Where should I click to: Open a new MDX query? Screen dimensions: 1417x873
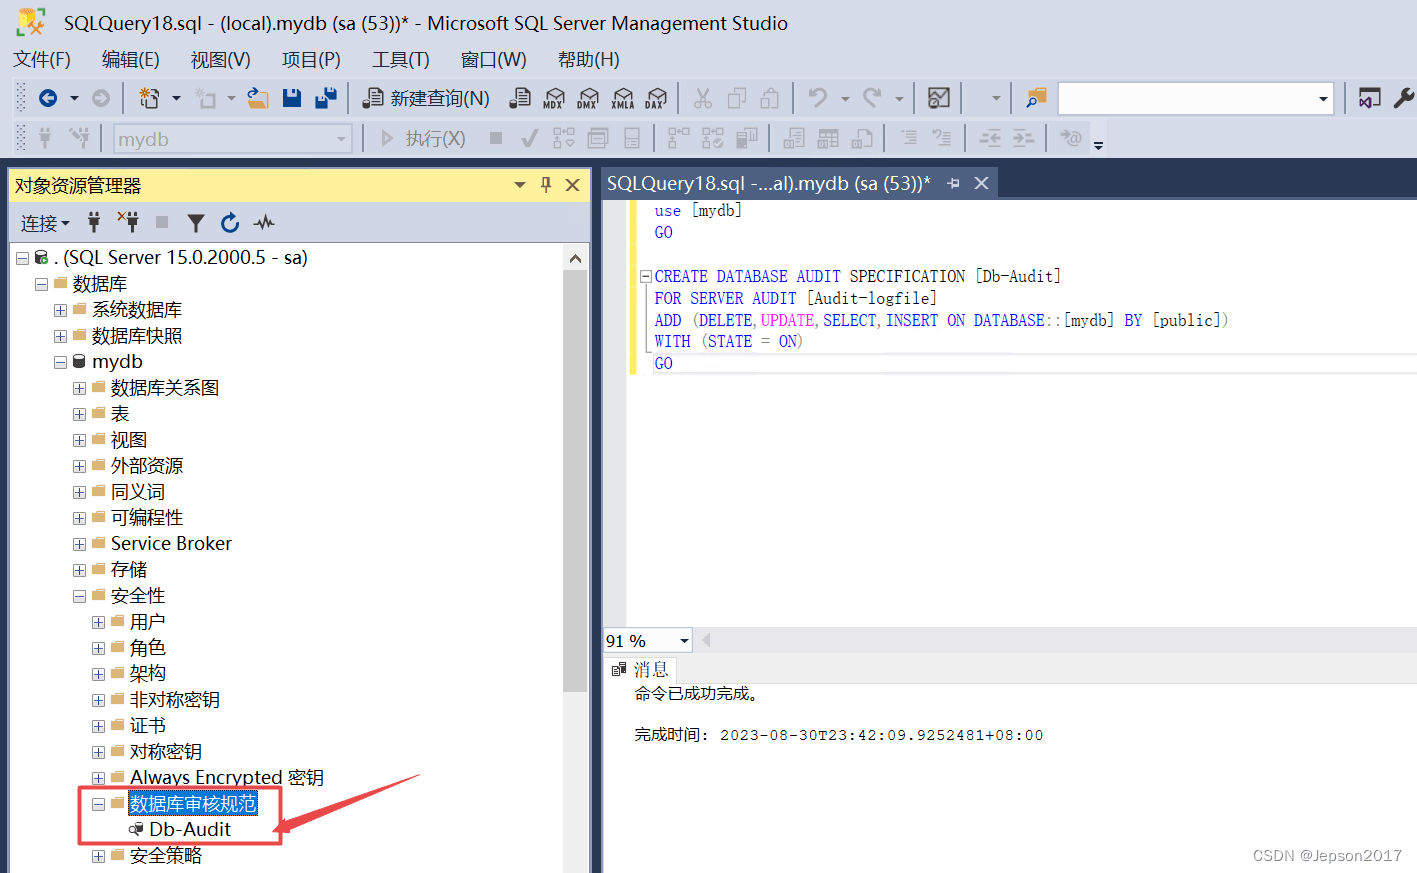[x=554, y=98]
